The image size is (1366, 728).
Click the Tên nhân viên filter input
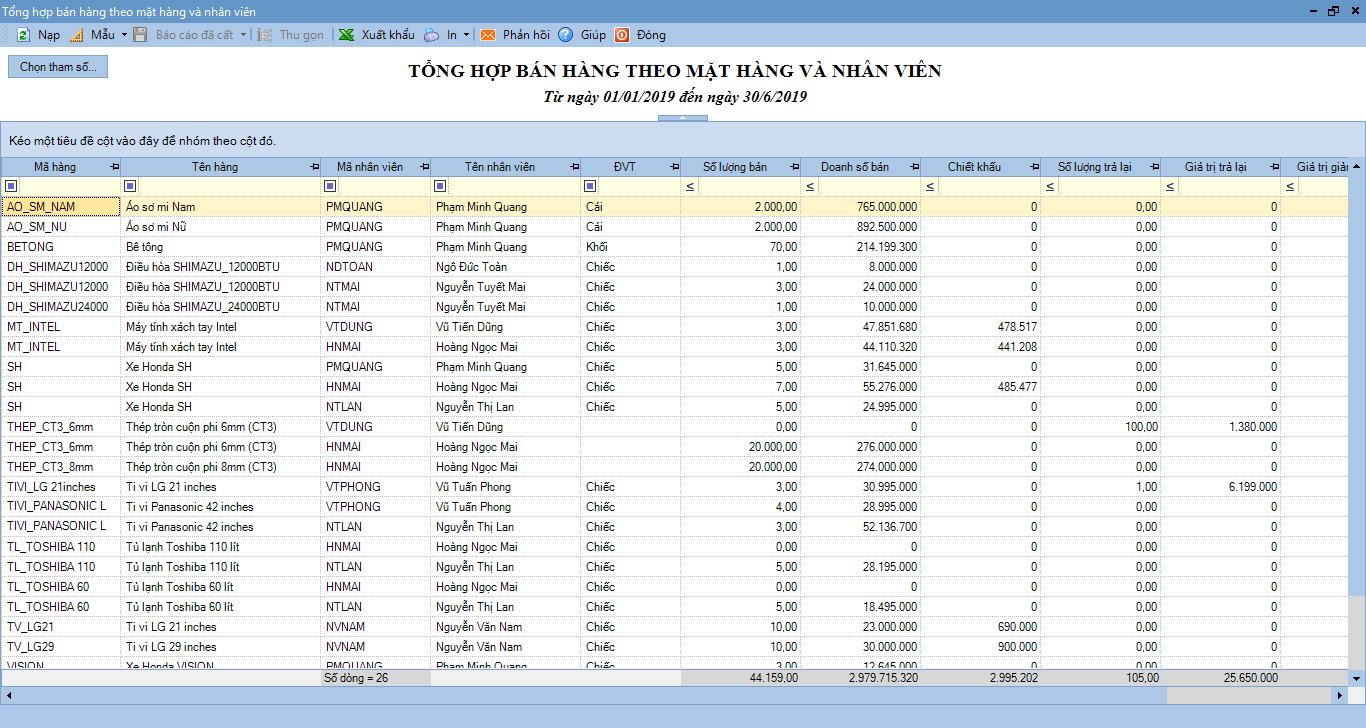[514, 186]
